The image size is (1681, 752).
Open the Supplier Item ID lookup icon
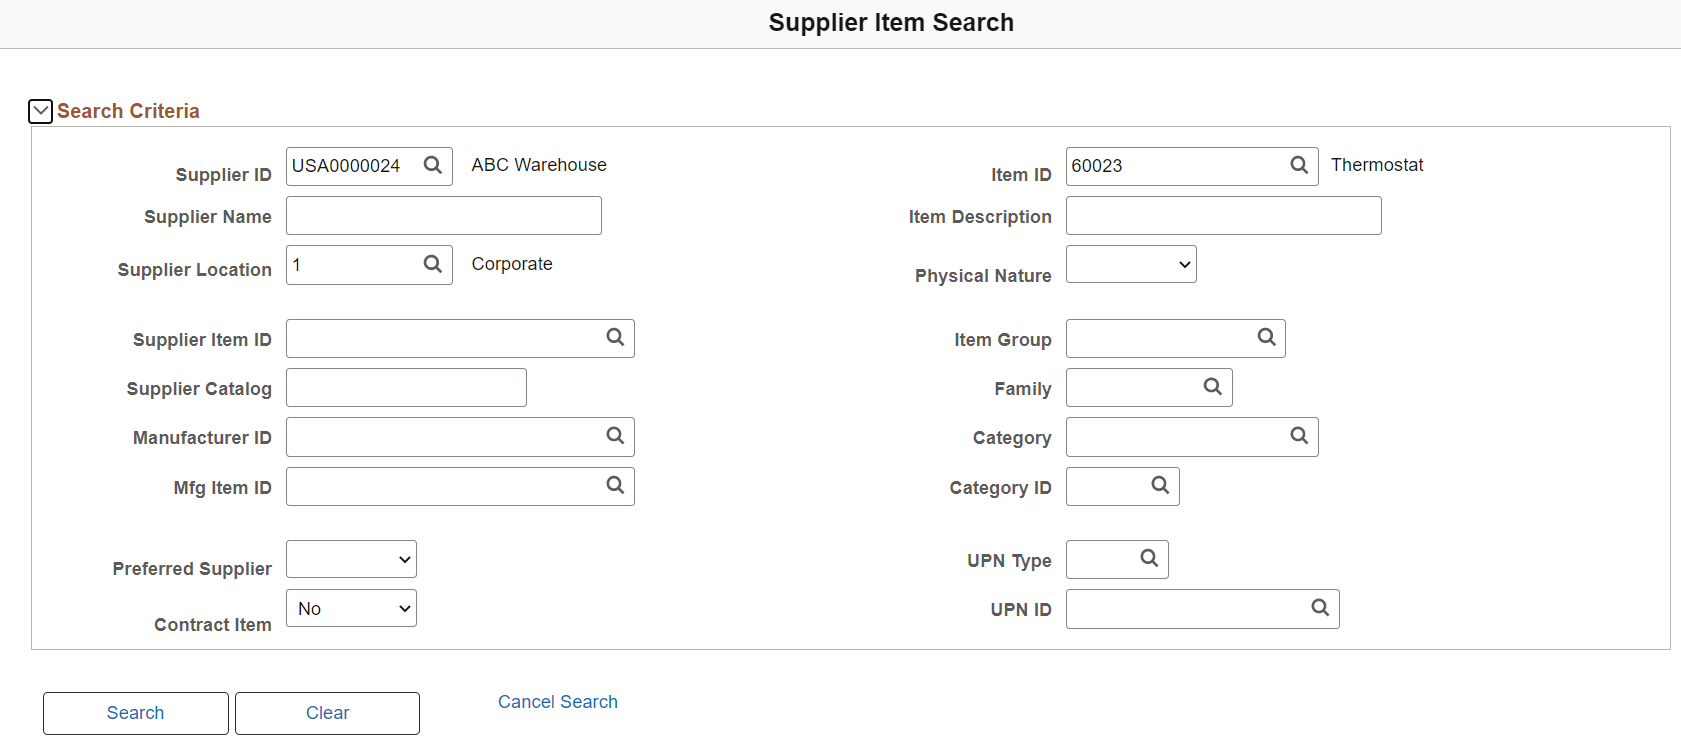[615, 338]
